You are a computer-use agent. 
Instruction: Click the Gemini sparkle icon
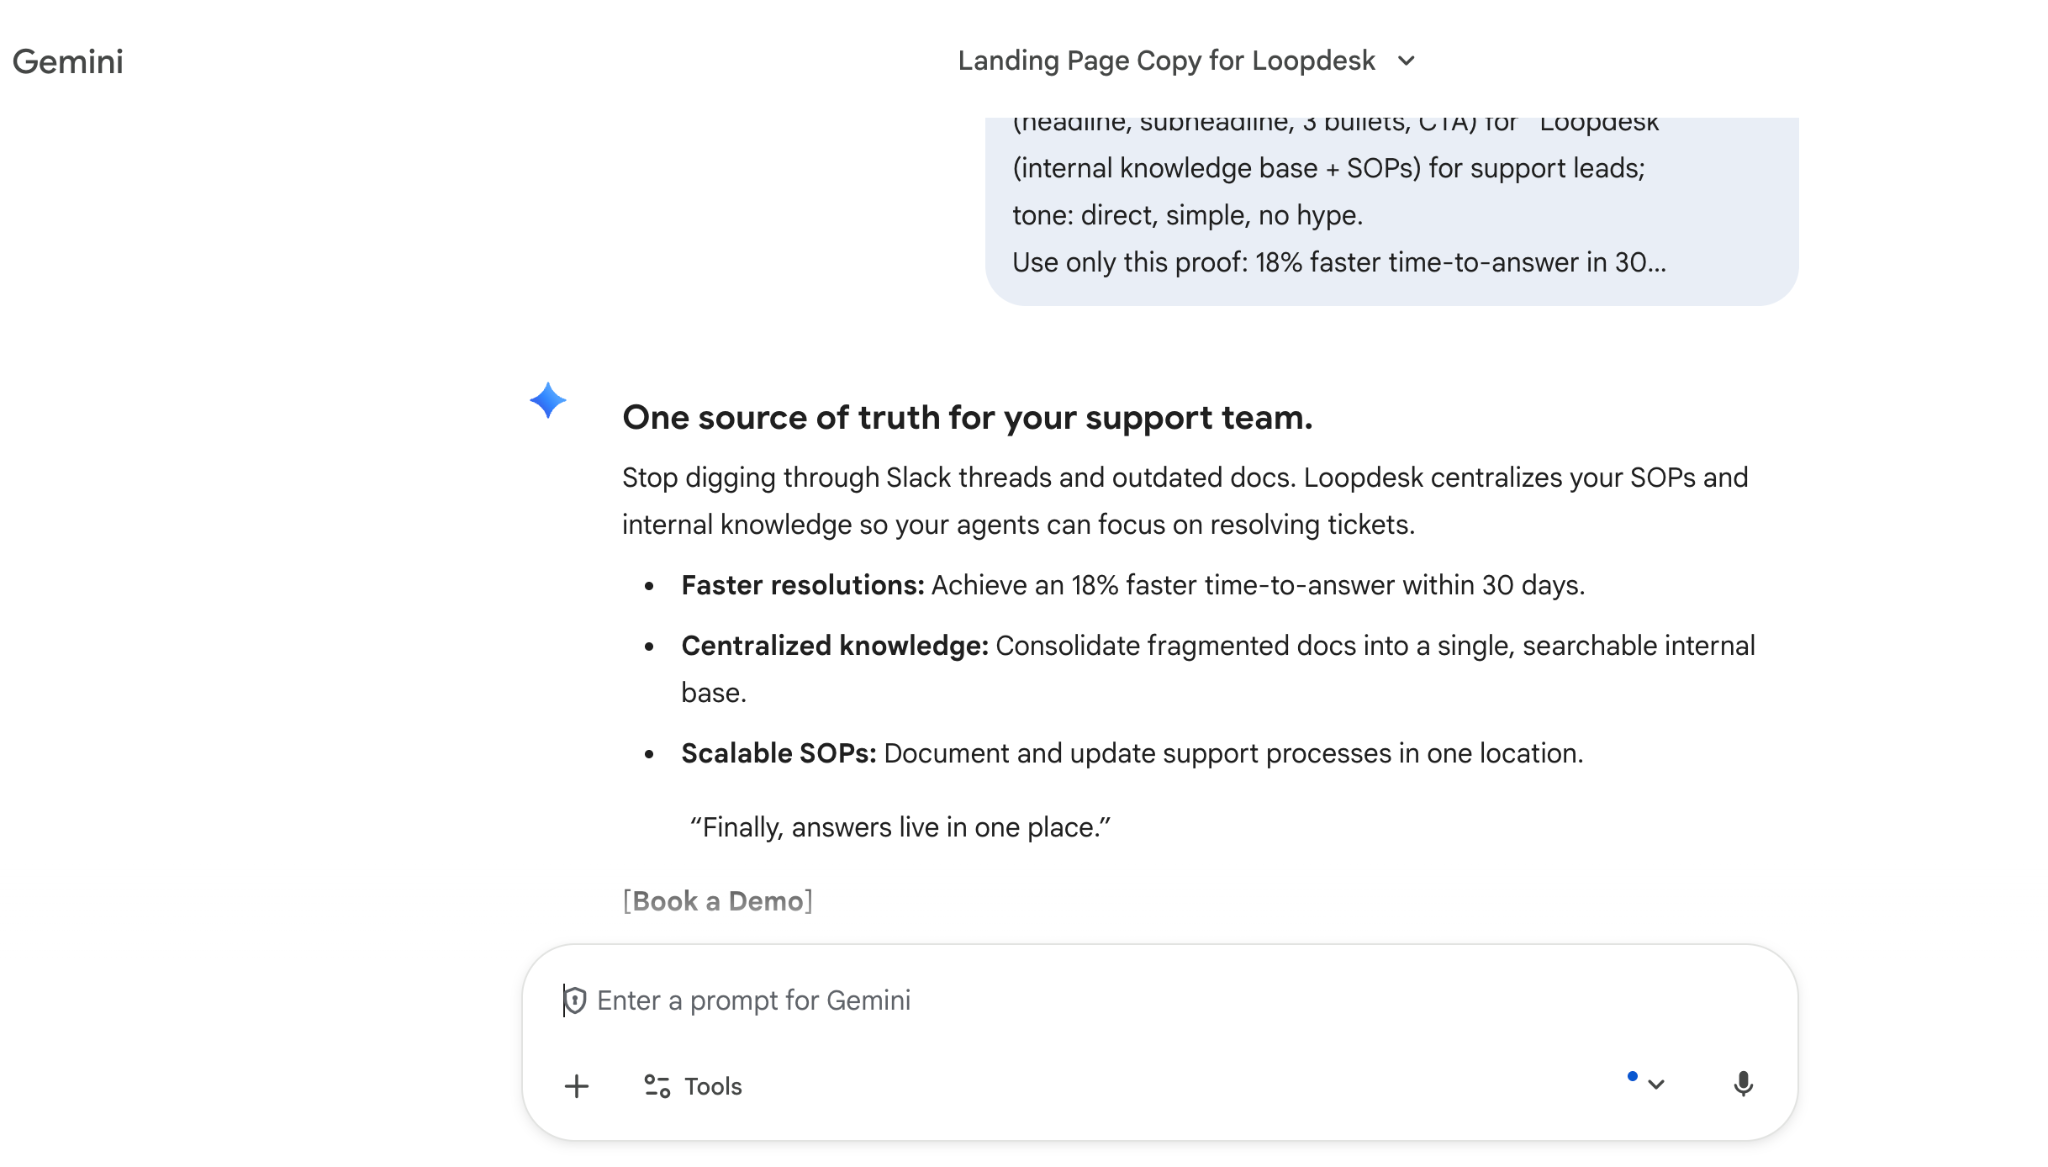(x=548, y=401)
